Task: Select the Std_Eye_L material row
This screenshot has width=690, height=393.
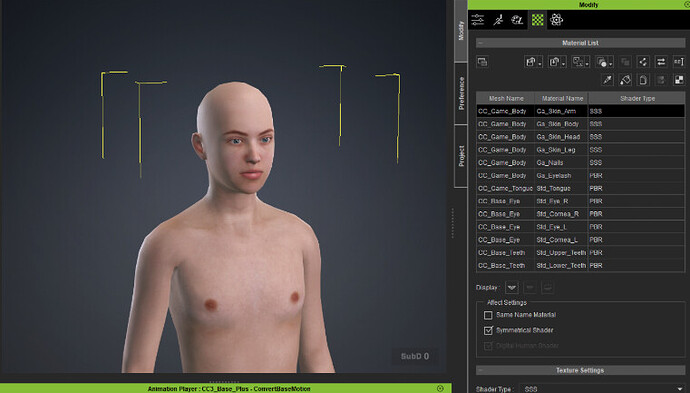Action: (580, 227)
